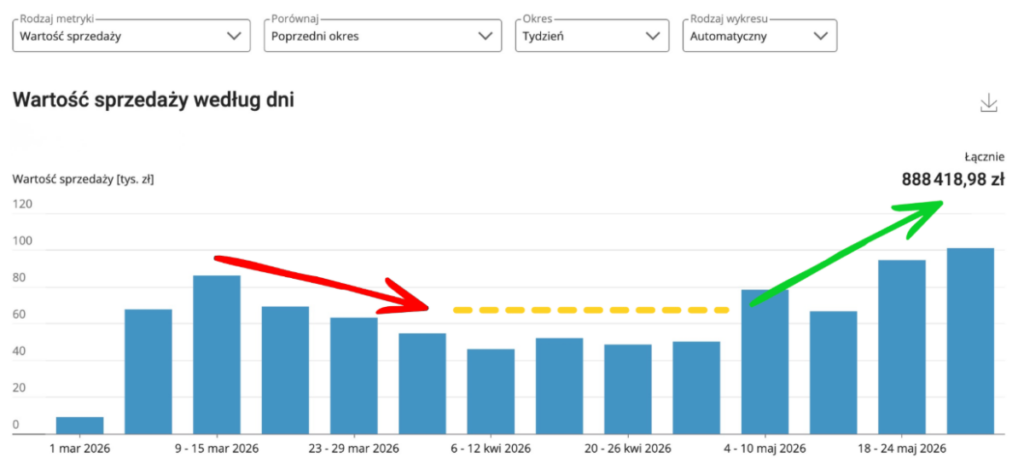This screenshot has height=469, width=1024.
Task: Select the 6 - 12 kwi 2026 bar
Action: (x=490, y=391)
